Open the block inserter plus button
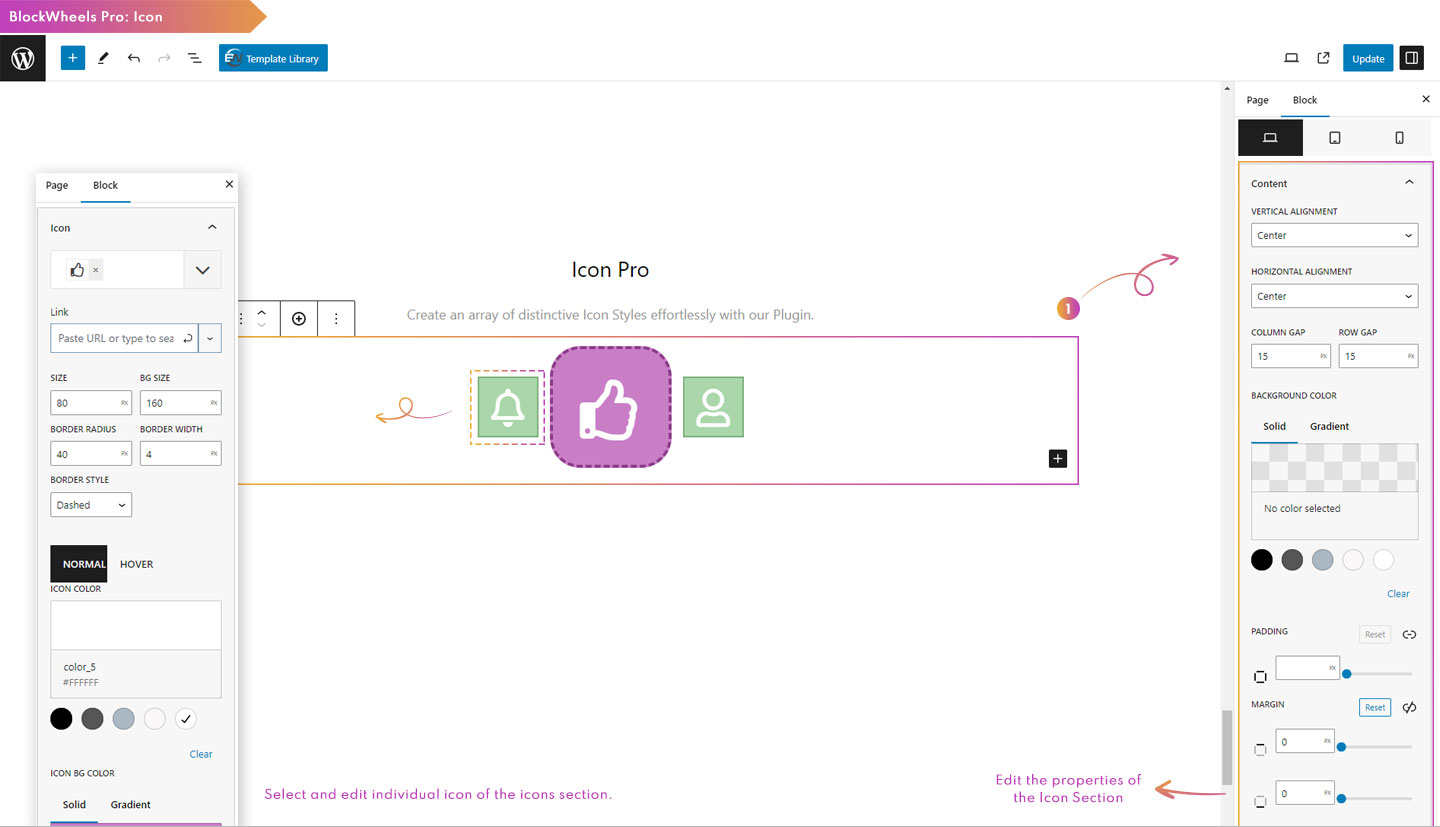 72,58
